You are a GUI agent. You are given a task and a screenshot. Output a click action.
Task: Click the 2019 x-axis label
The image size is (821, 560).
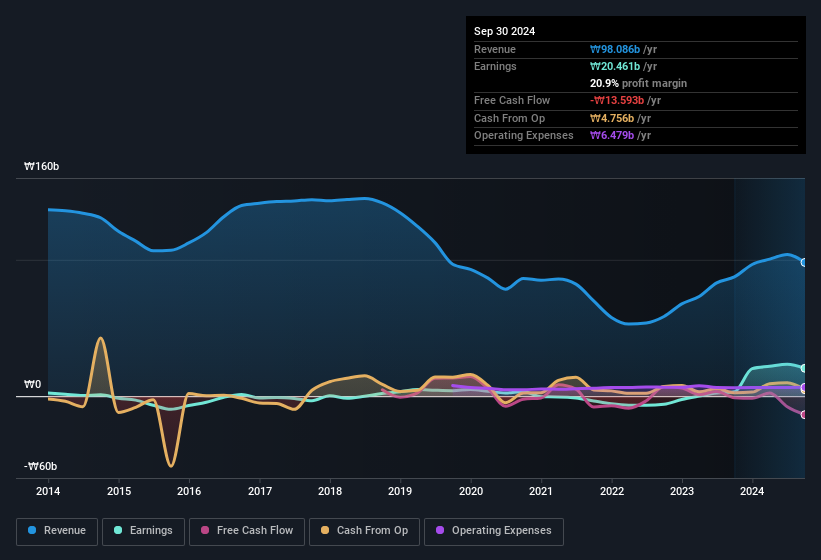pyautogui.click(x=400, y=491)
